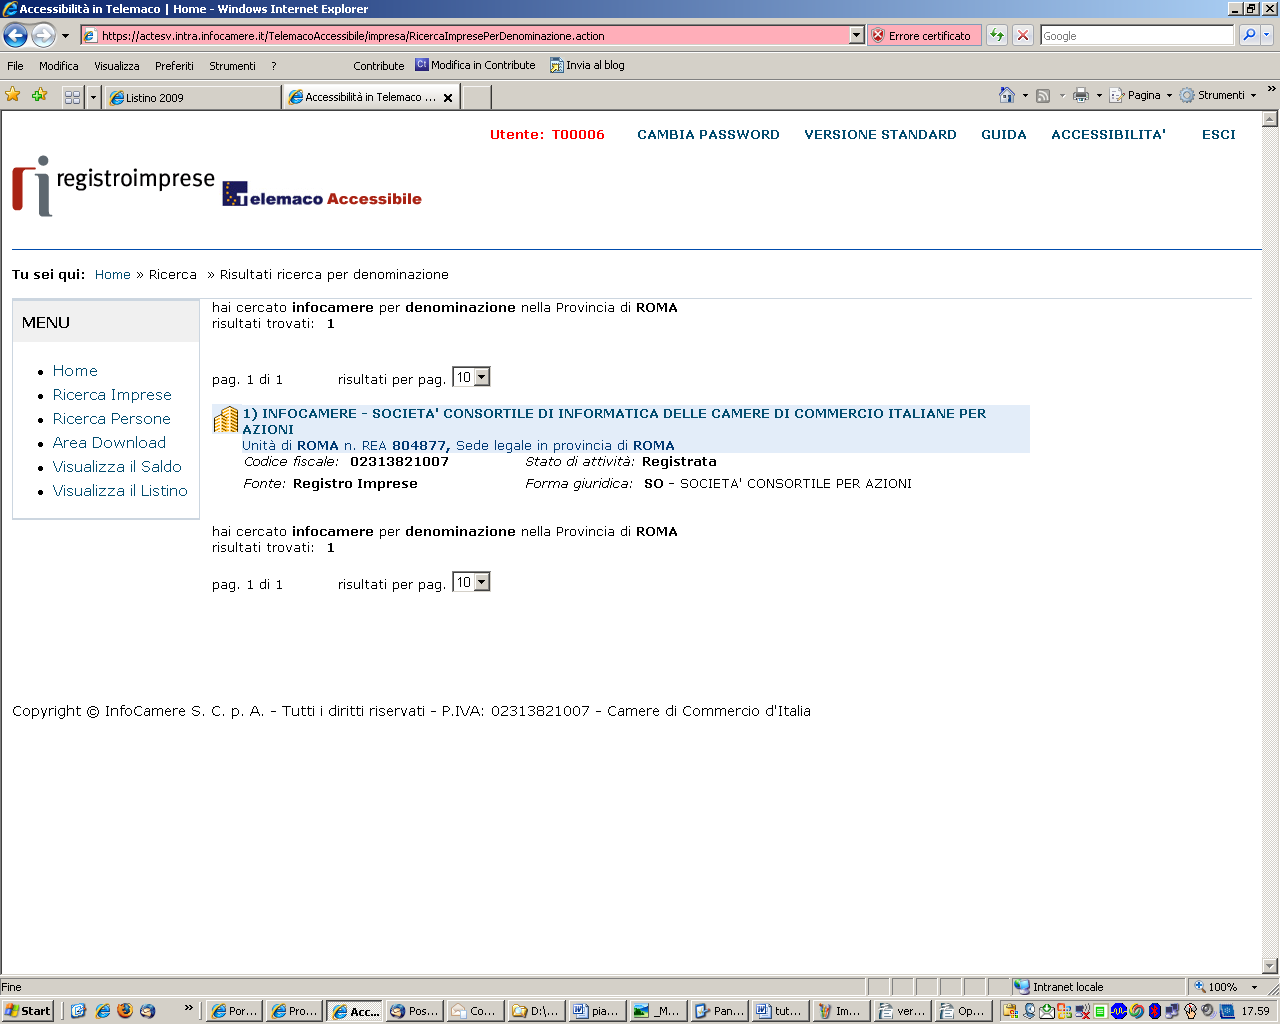The image size is (1280, 1024).
Task: Click the Google search box
Action: point(1137,36)
